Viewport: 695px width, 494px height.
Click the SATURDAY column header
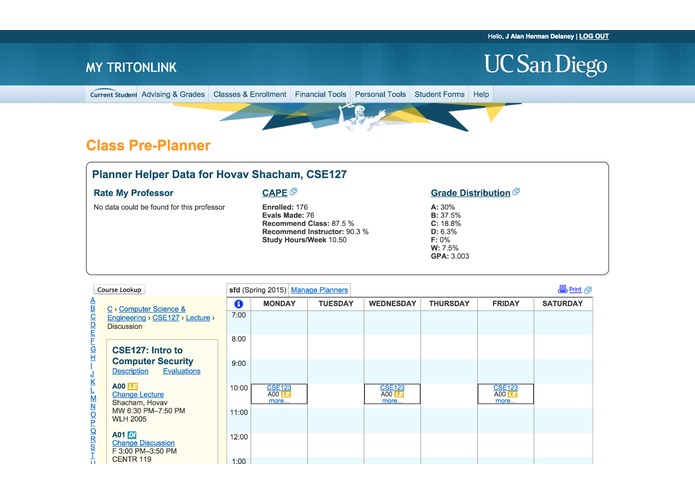click(x=563, y=304)
